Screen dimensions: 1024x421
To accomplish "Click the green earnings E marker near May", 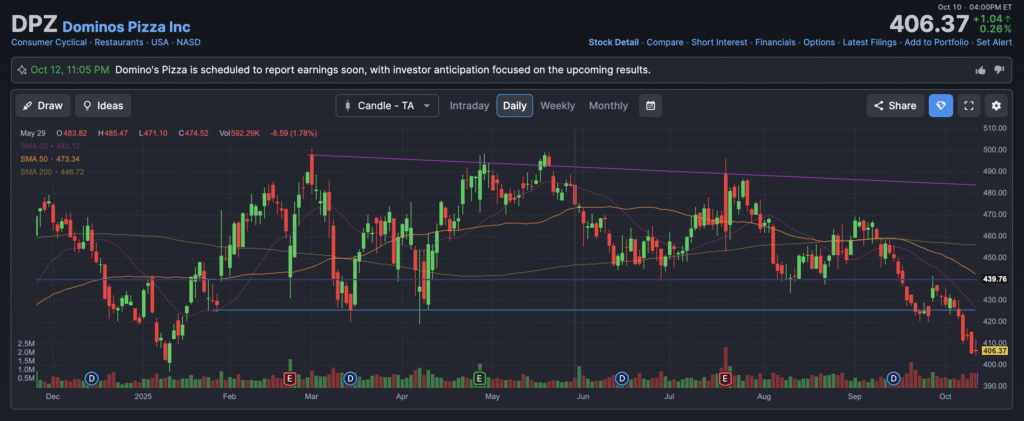I will [479, 378].
